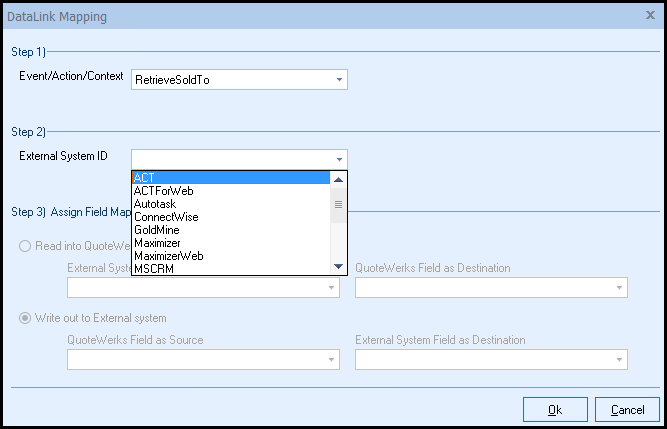Select ConnectWise as external system
The height and width of the screenshot is (429, 667).
click(x=230, y=217)
